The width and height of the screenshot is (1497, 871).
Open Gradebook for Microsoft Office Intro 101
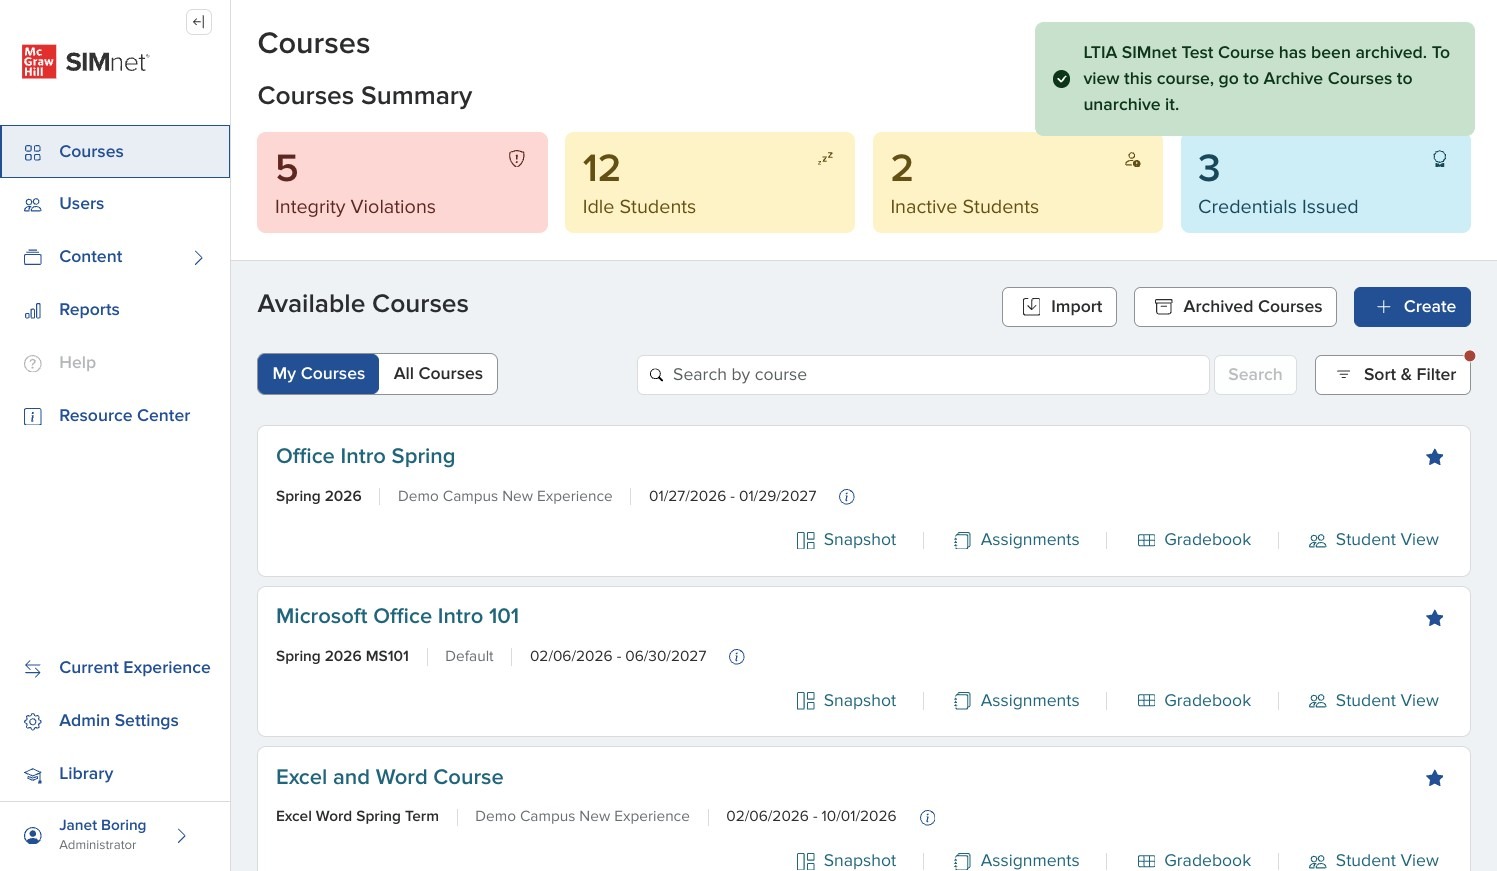(1194, 701)
